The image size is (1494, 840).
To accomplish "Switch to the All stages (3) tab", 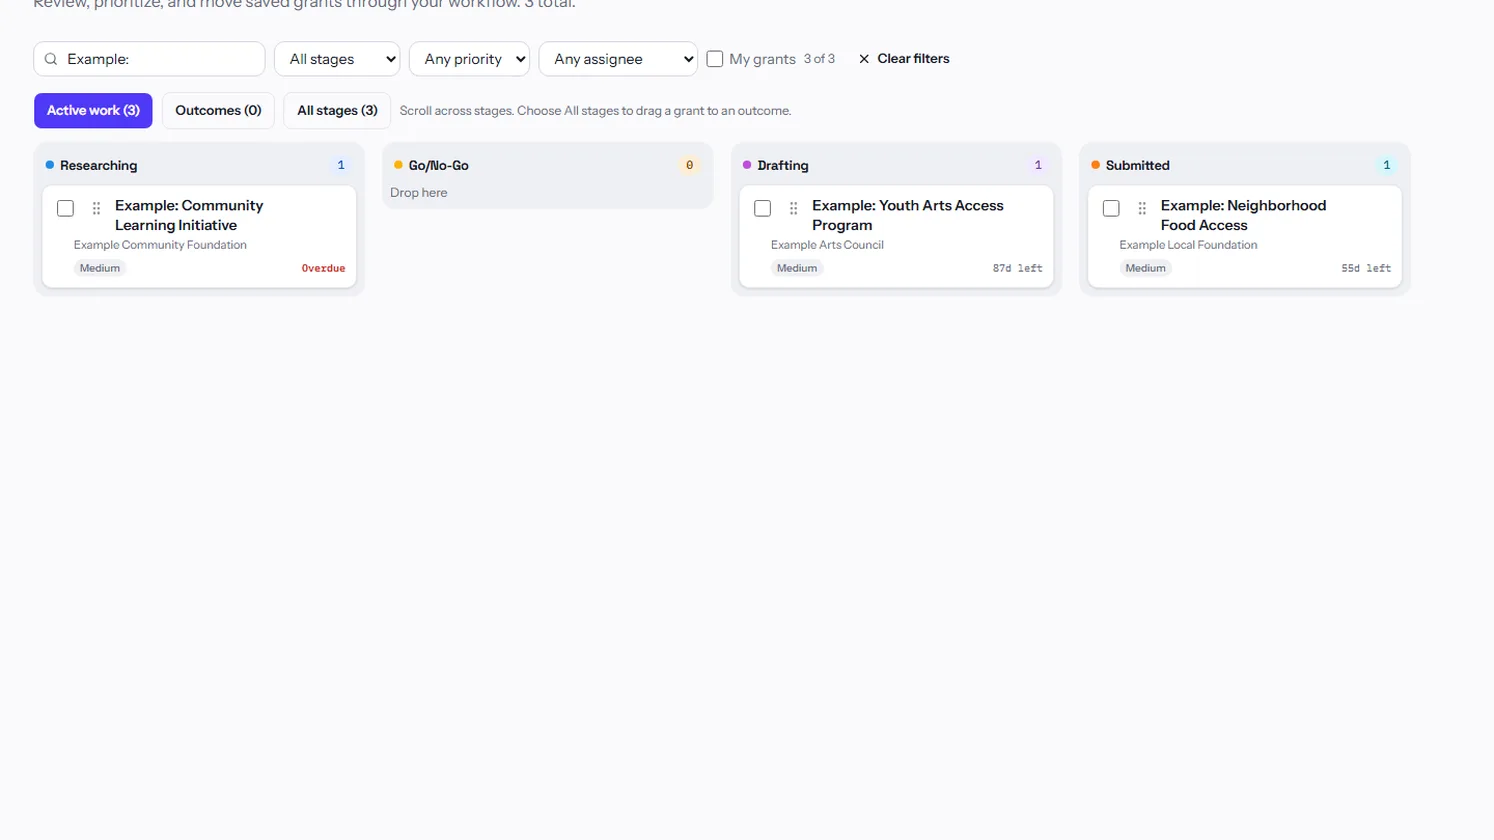I will pyautogui.click(x=337, y=110).
